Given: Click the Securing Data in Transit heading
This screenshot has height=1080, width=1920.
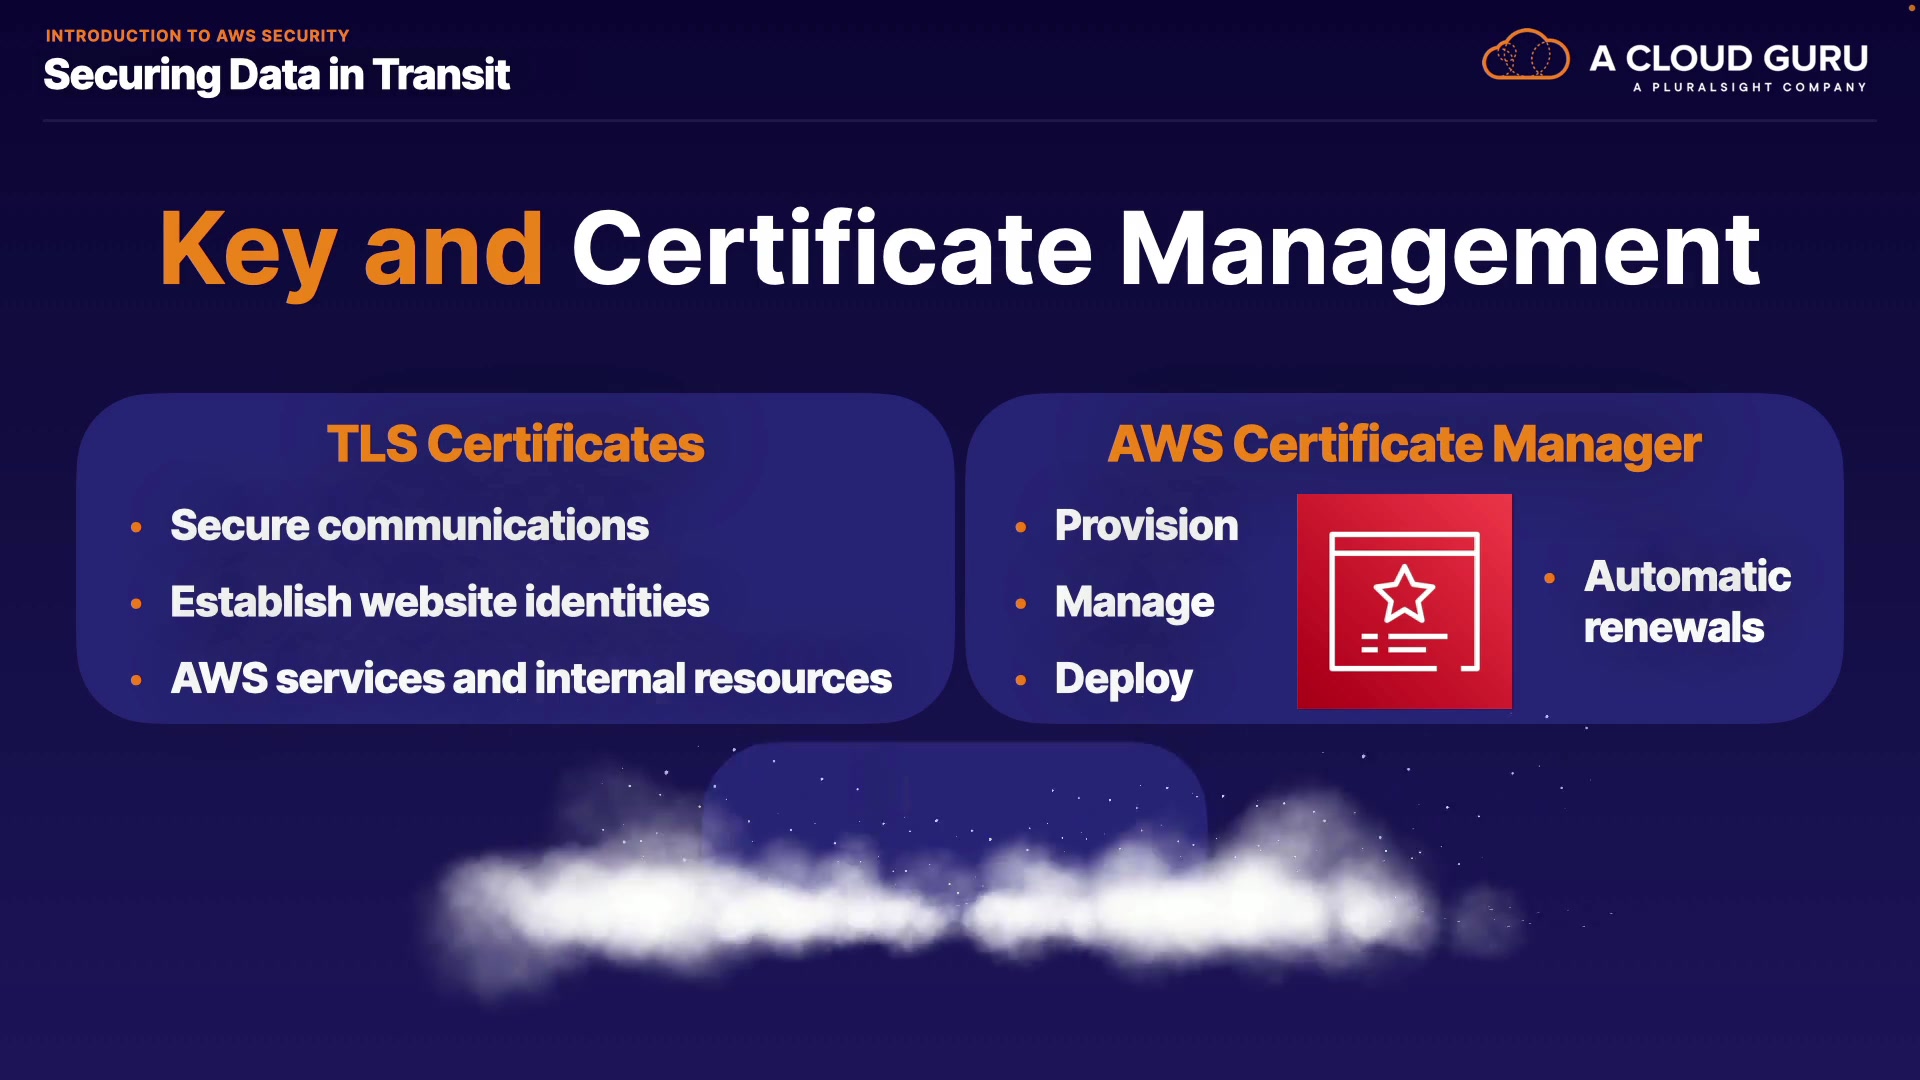Looking at the screenshot, I should [277, 75].
